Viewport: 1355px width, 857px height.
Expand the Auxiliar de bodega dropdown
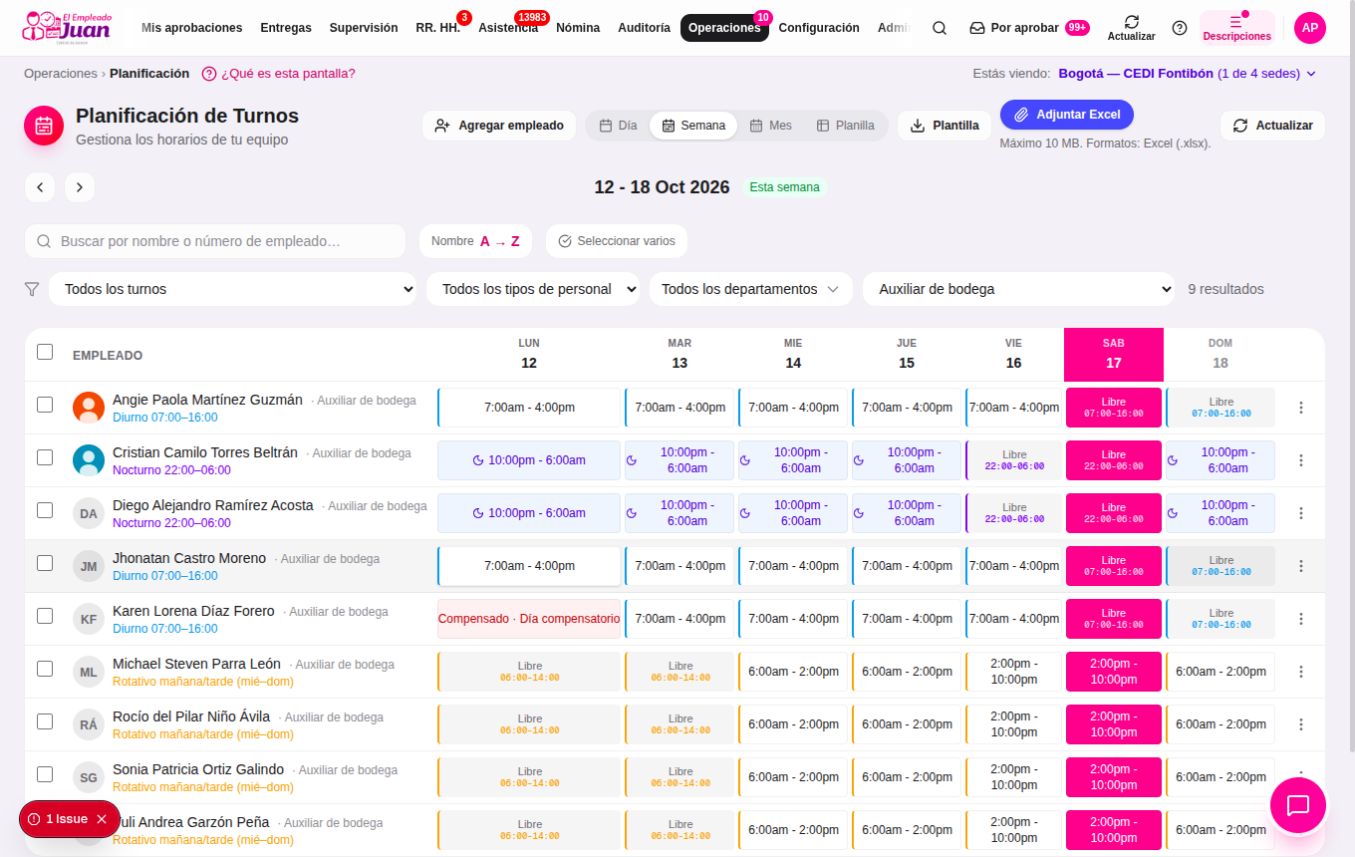1019,289
